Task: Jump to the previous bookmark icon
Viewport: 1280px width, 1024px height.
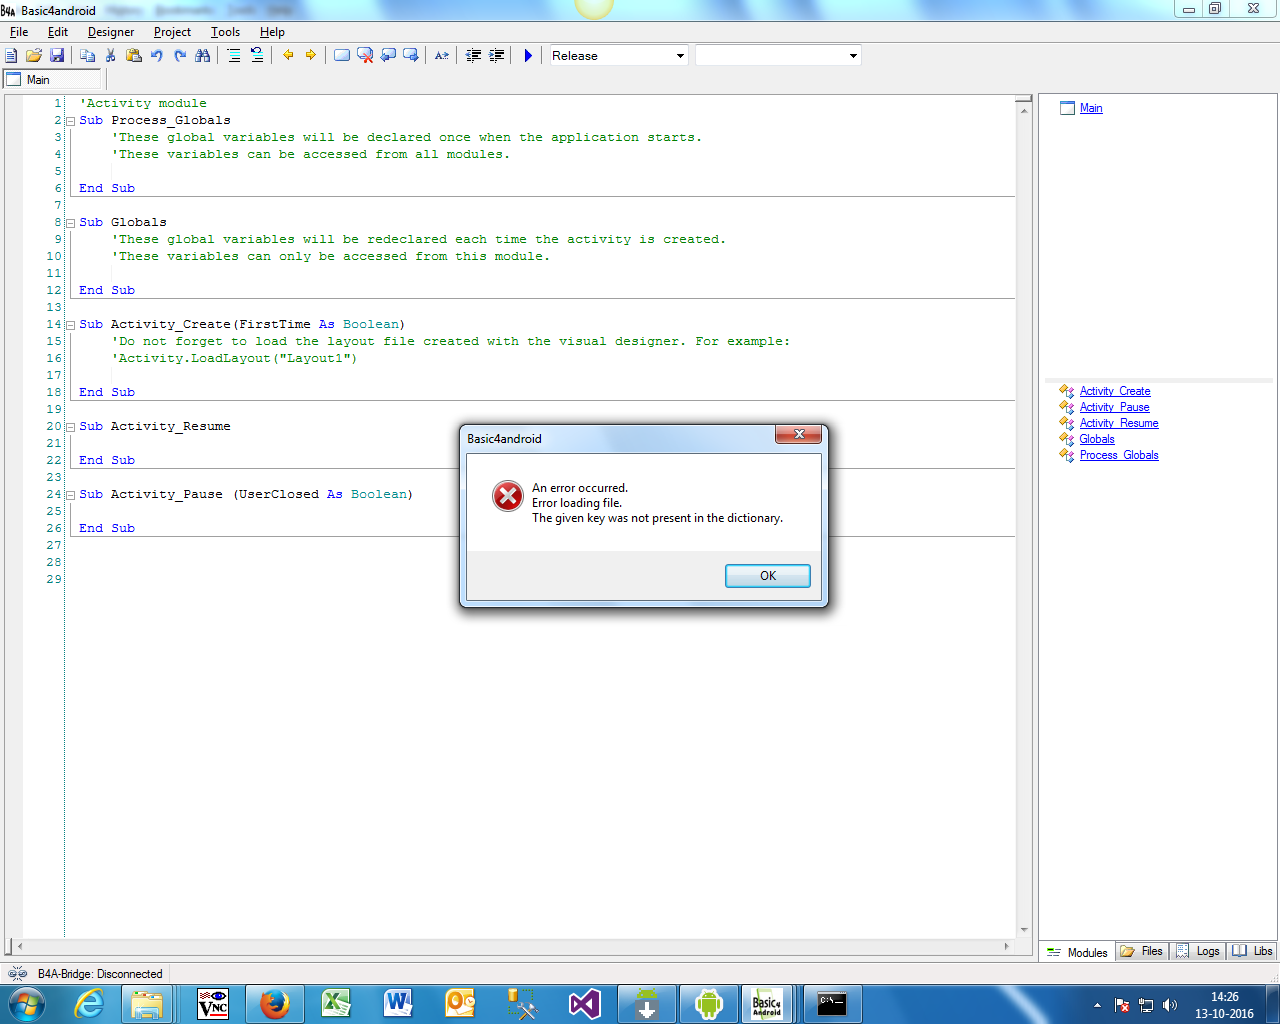Action: pos(388,56)
